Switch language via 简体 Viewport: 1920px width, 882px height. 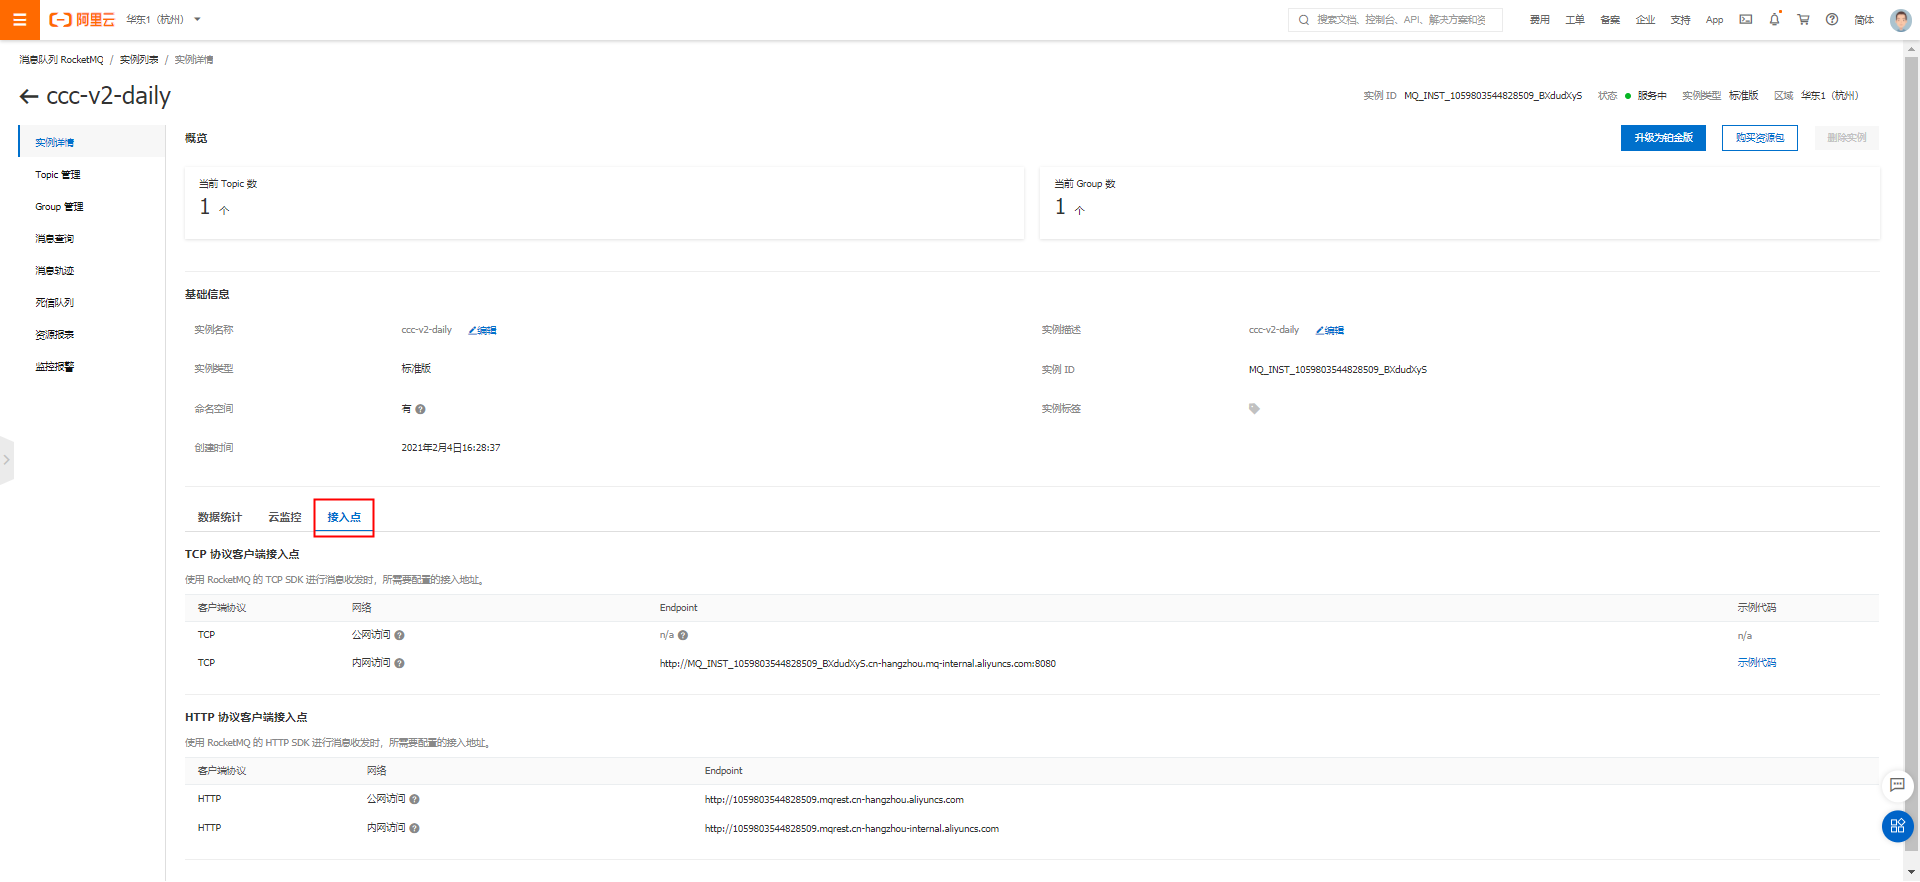tap(1864, 20)
